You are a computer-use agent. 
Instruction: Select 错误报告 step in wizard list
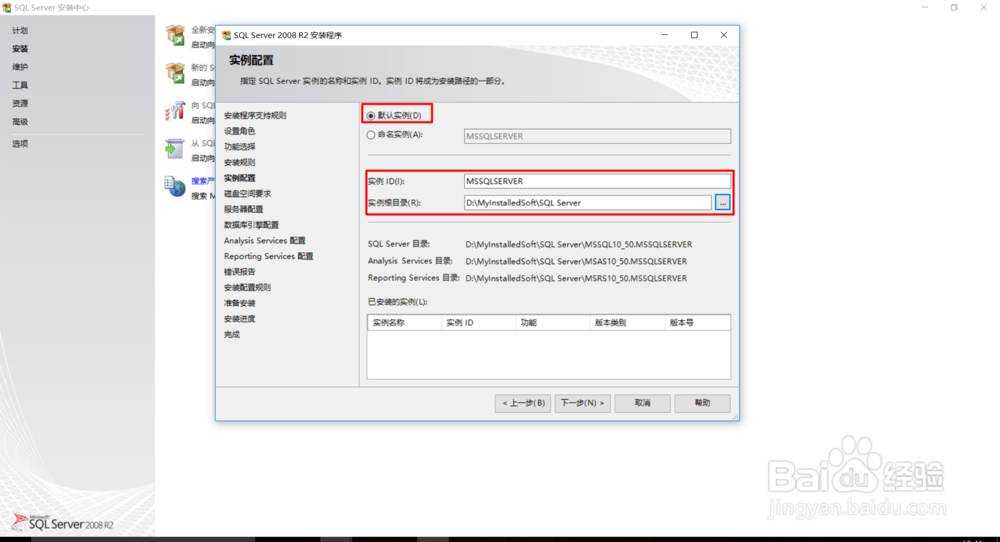[239, 272]
